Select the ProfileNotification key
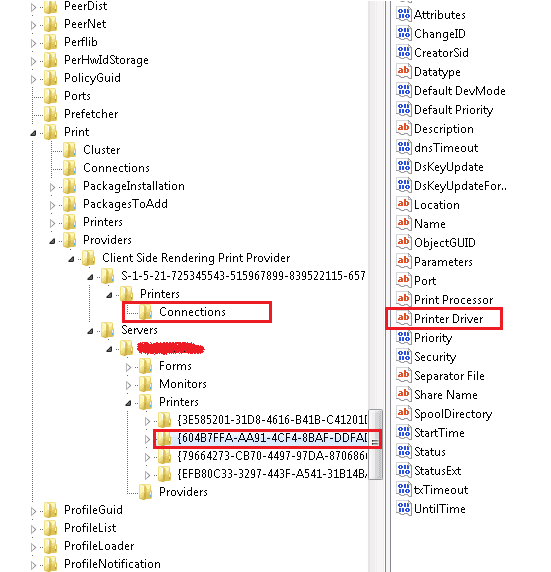This screenshot has height=572, width=551. coord(112,563)
